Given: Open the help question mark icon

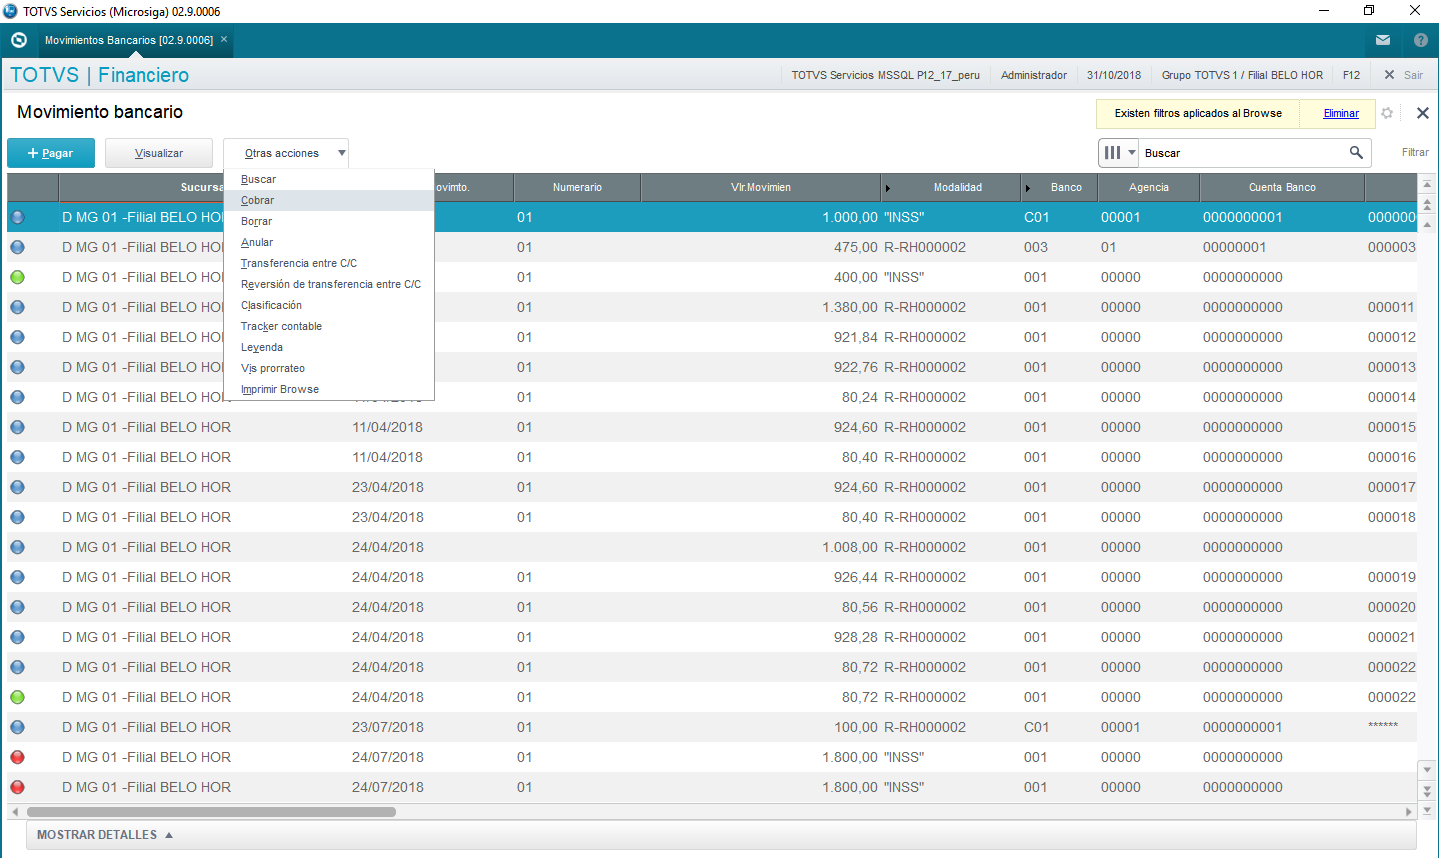Looking at the screenshot, I should [x=1421, y=40].
